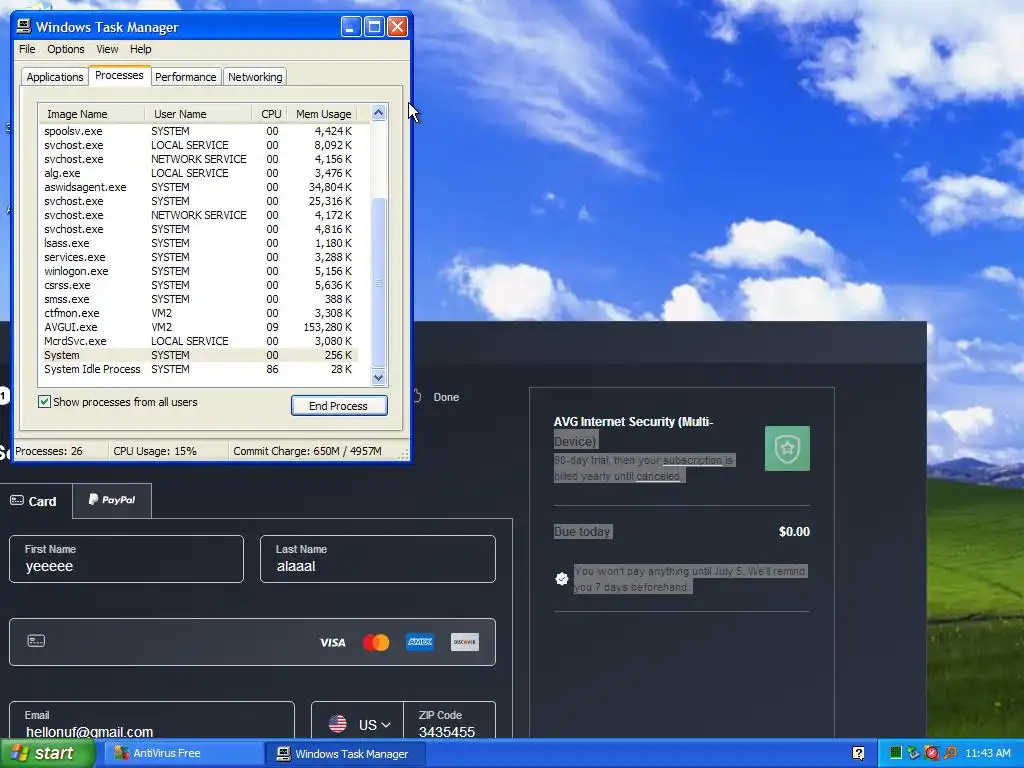Screen dimensions: 1024x768
Task: Select the Card payment tab
Action: [x=34, y=501]
